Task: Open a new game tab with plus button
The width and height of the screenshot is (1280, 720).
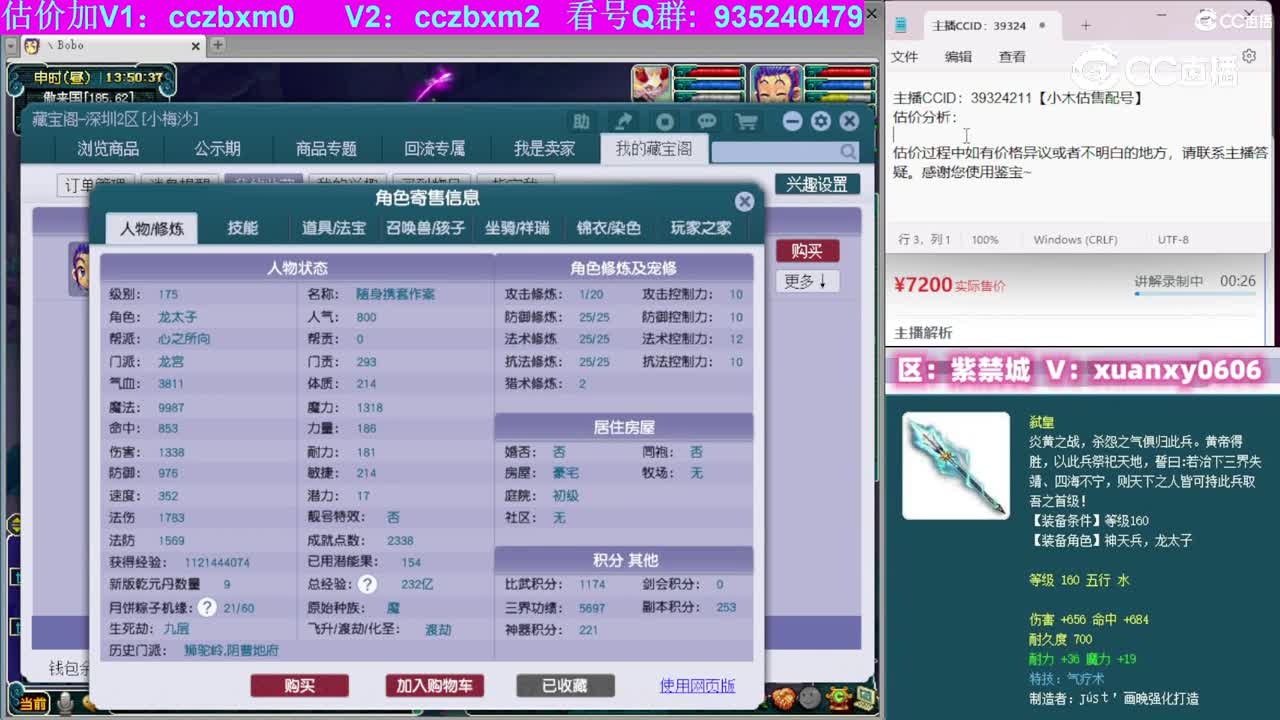Action: 217,45
